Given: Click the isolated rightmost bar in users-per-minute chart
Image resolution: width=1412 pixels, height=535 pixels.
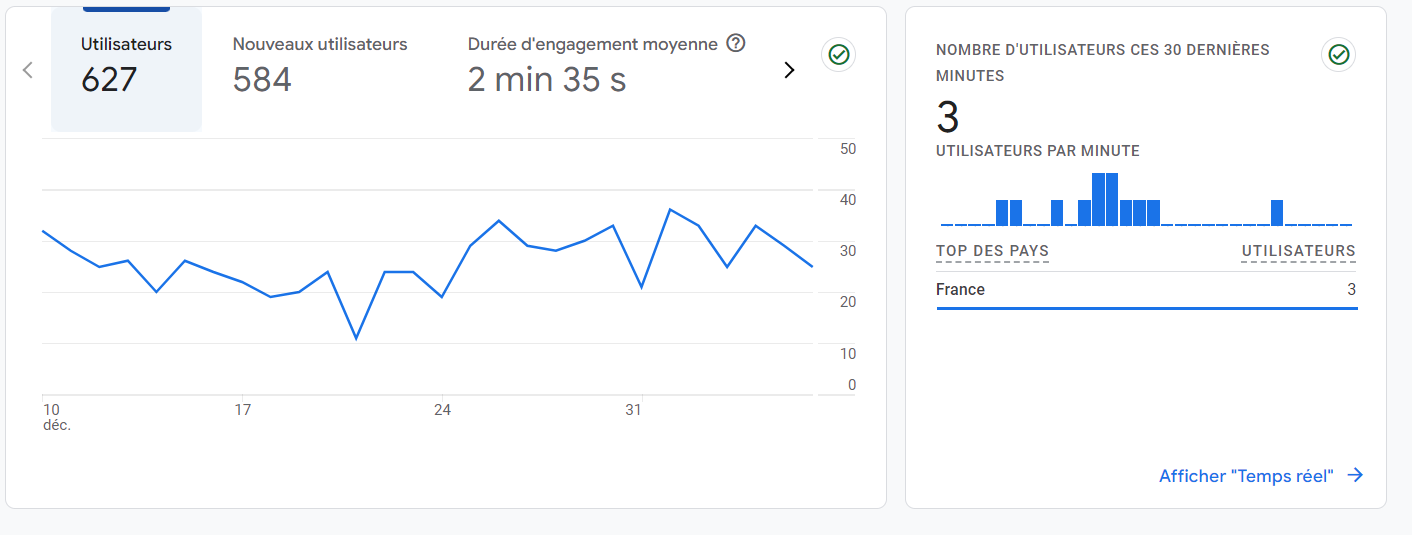Looking at the screenshot, I should point(1277,213).
